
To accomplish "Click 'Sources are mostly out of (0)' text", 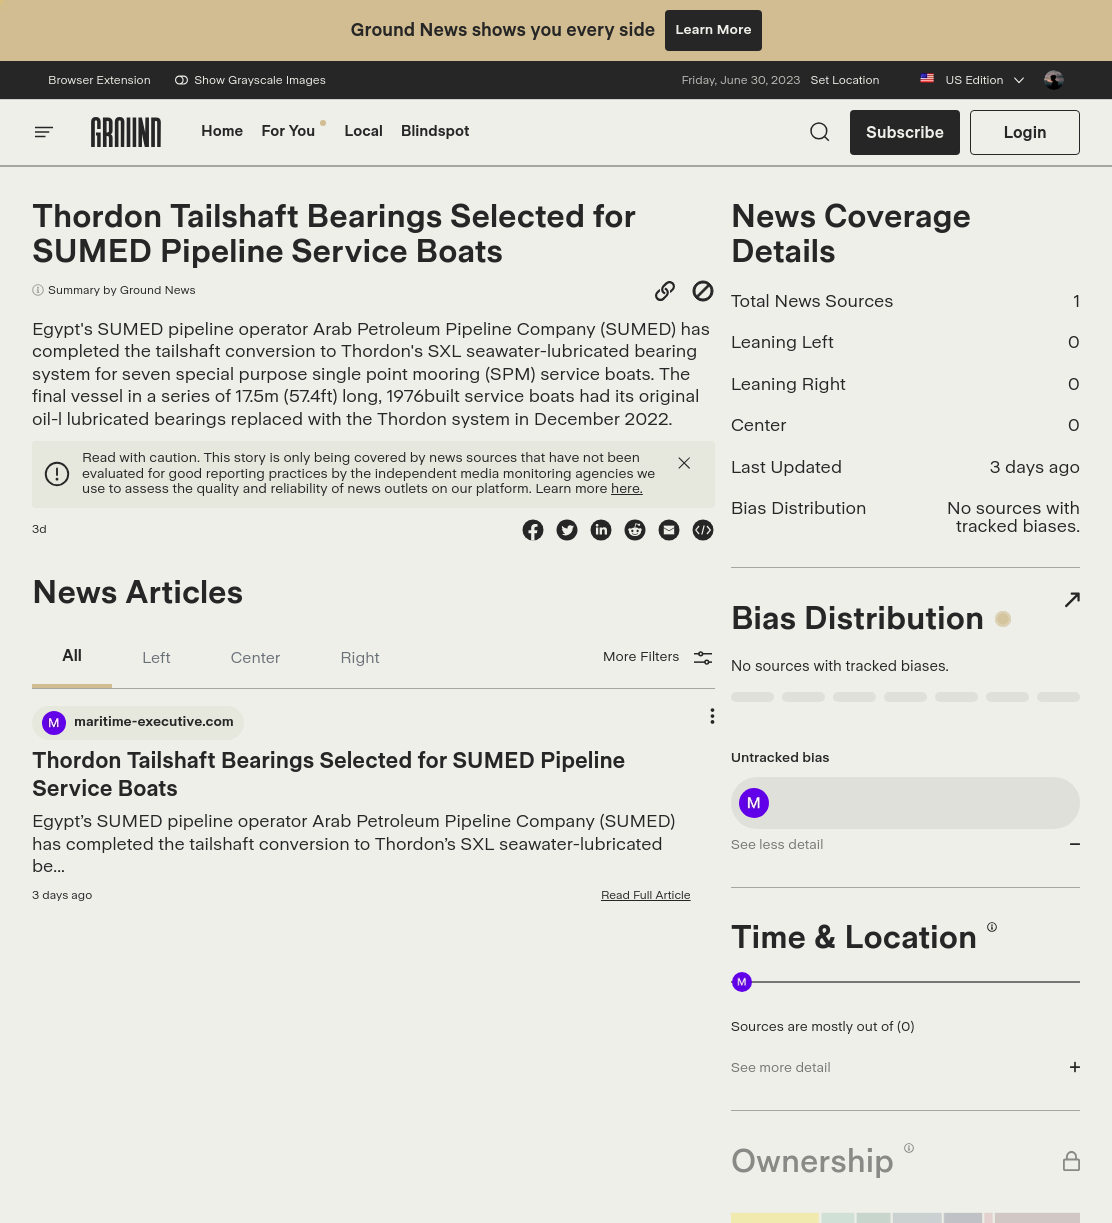I will coord(823,1026).
